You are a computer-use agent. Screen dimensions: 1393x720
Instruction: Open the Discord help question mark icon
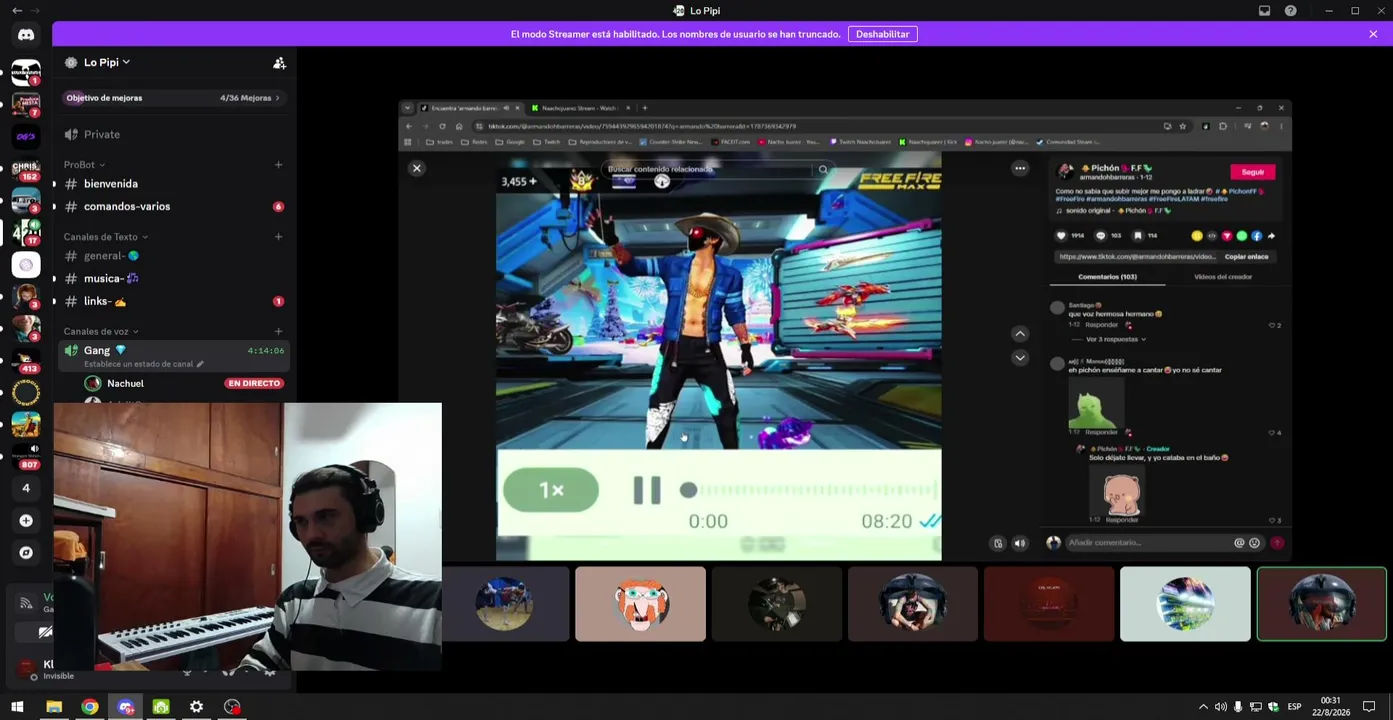pos(1291,11)
